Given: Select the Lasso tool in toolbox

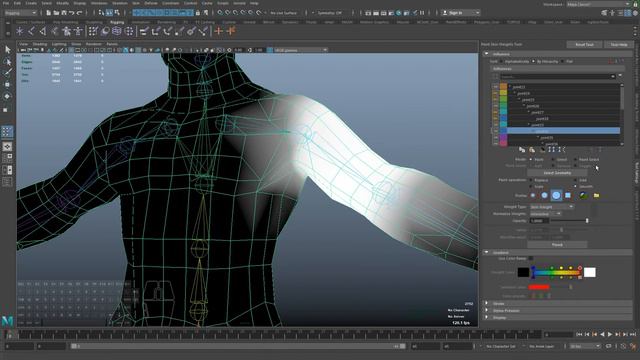Looking at the screenshot, I should click(7, 62).
